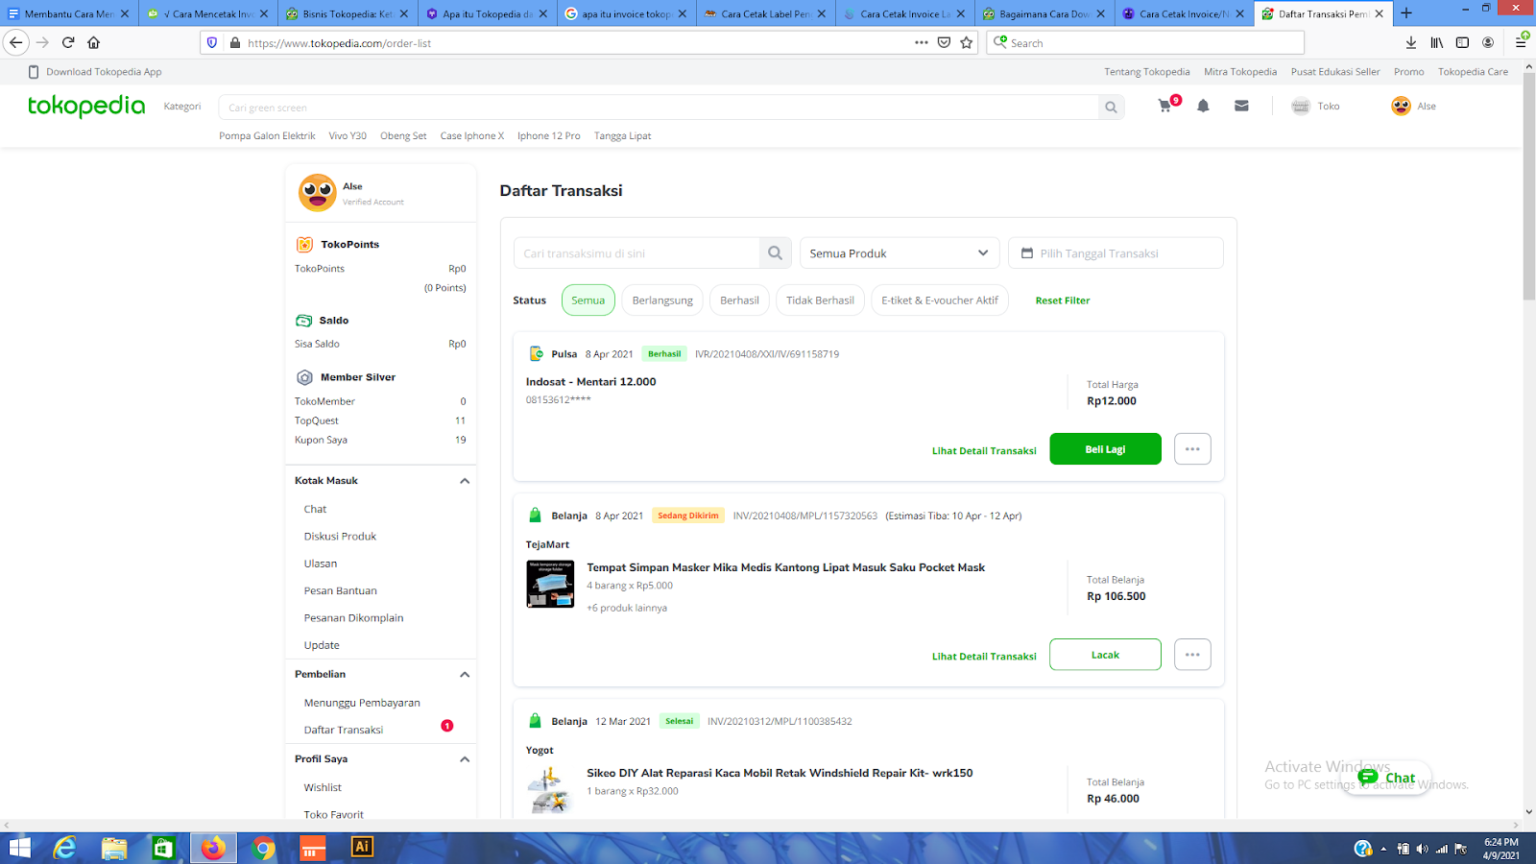Open the notifications bell

1203,105
